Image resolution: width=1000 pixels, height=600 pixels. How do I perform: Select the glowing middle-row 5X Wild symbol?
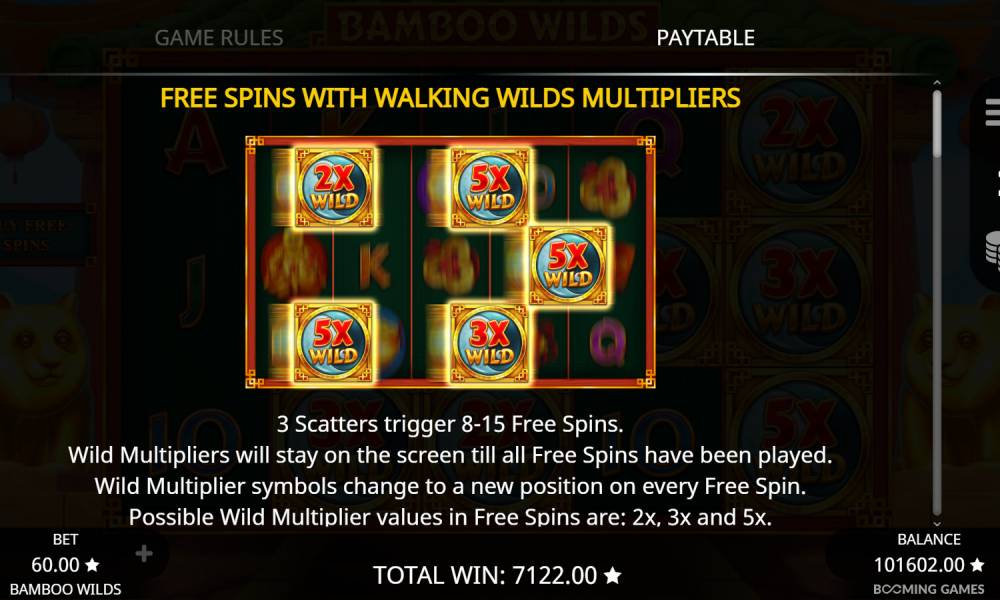tap(568, 265)
